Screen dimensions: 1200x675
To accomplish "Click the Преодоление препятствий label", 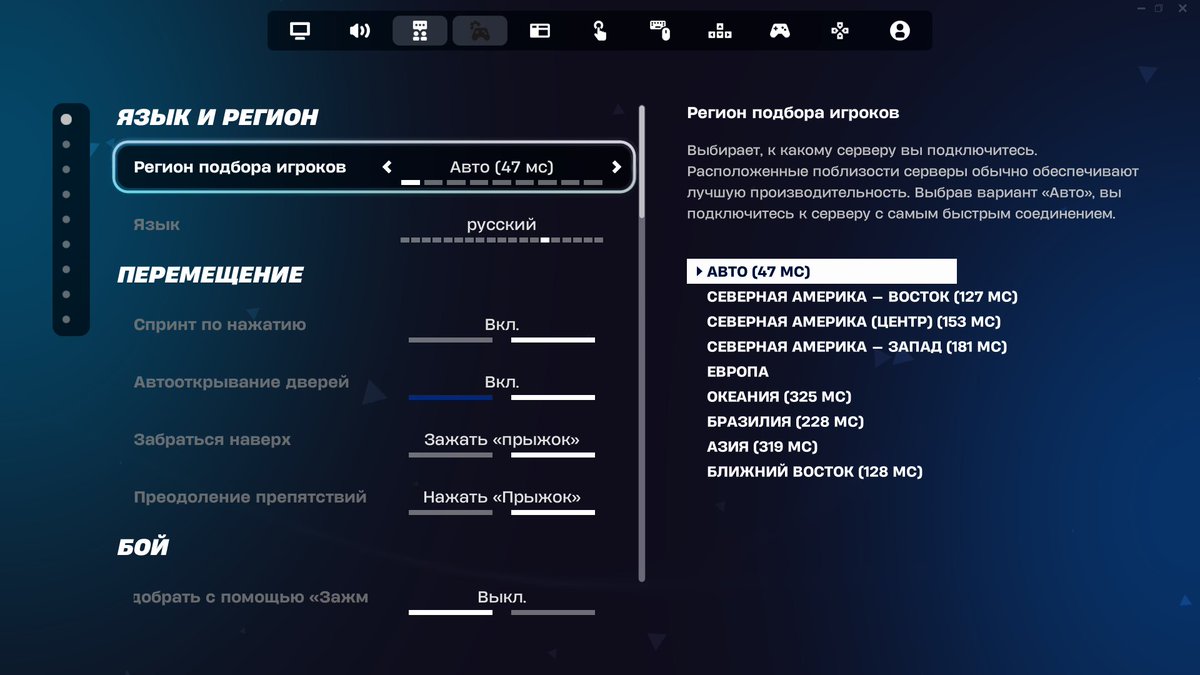I will click(250, 497).
